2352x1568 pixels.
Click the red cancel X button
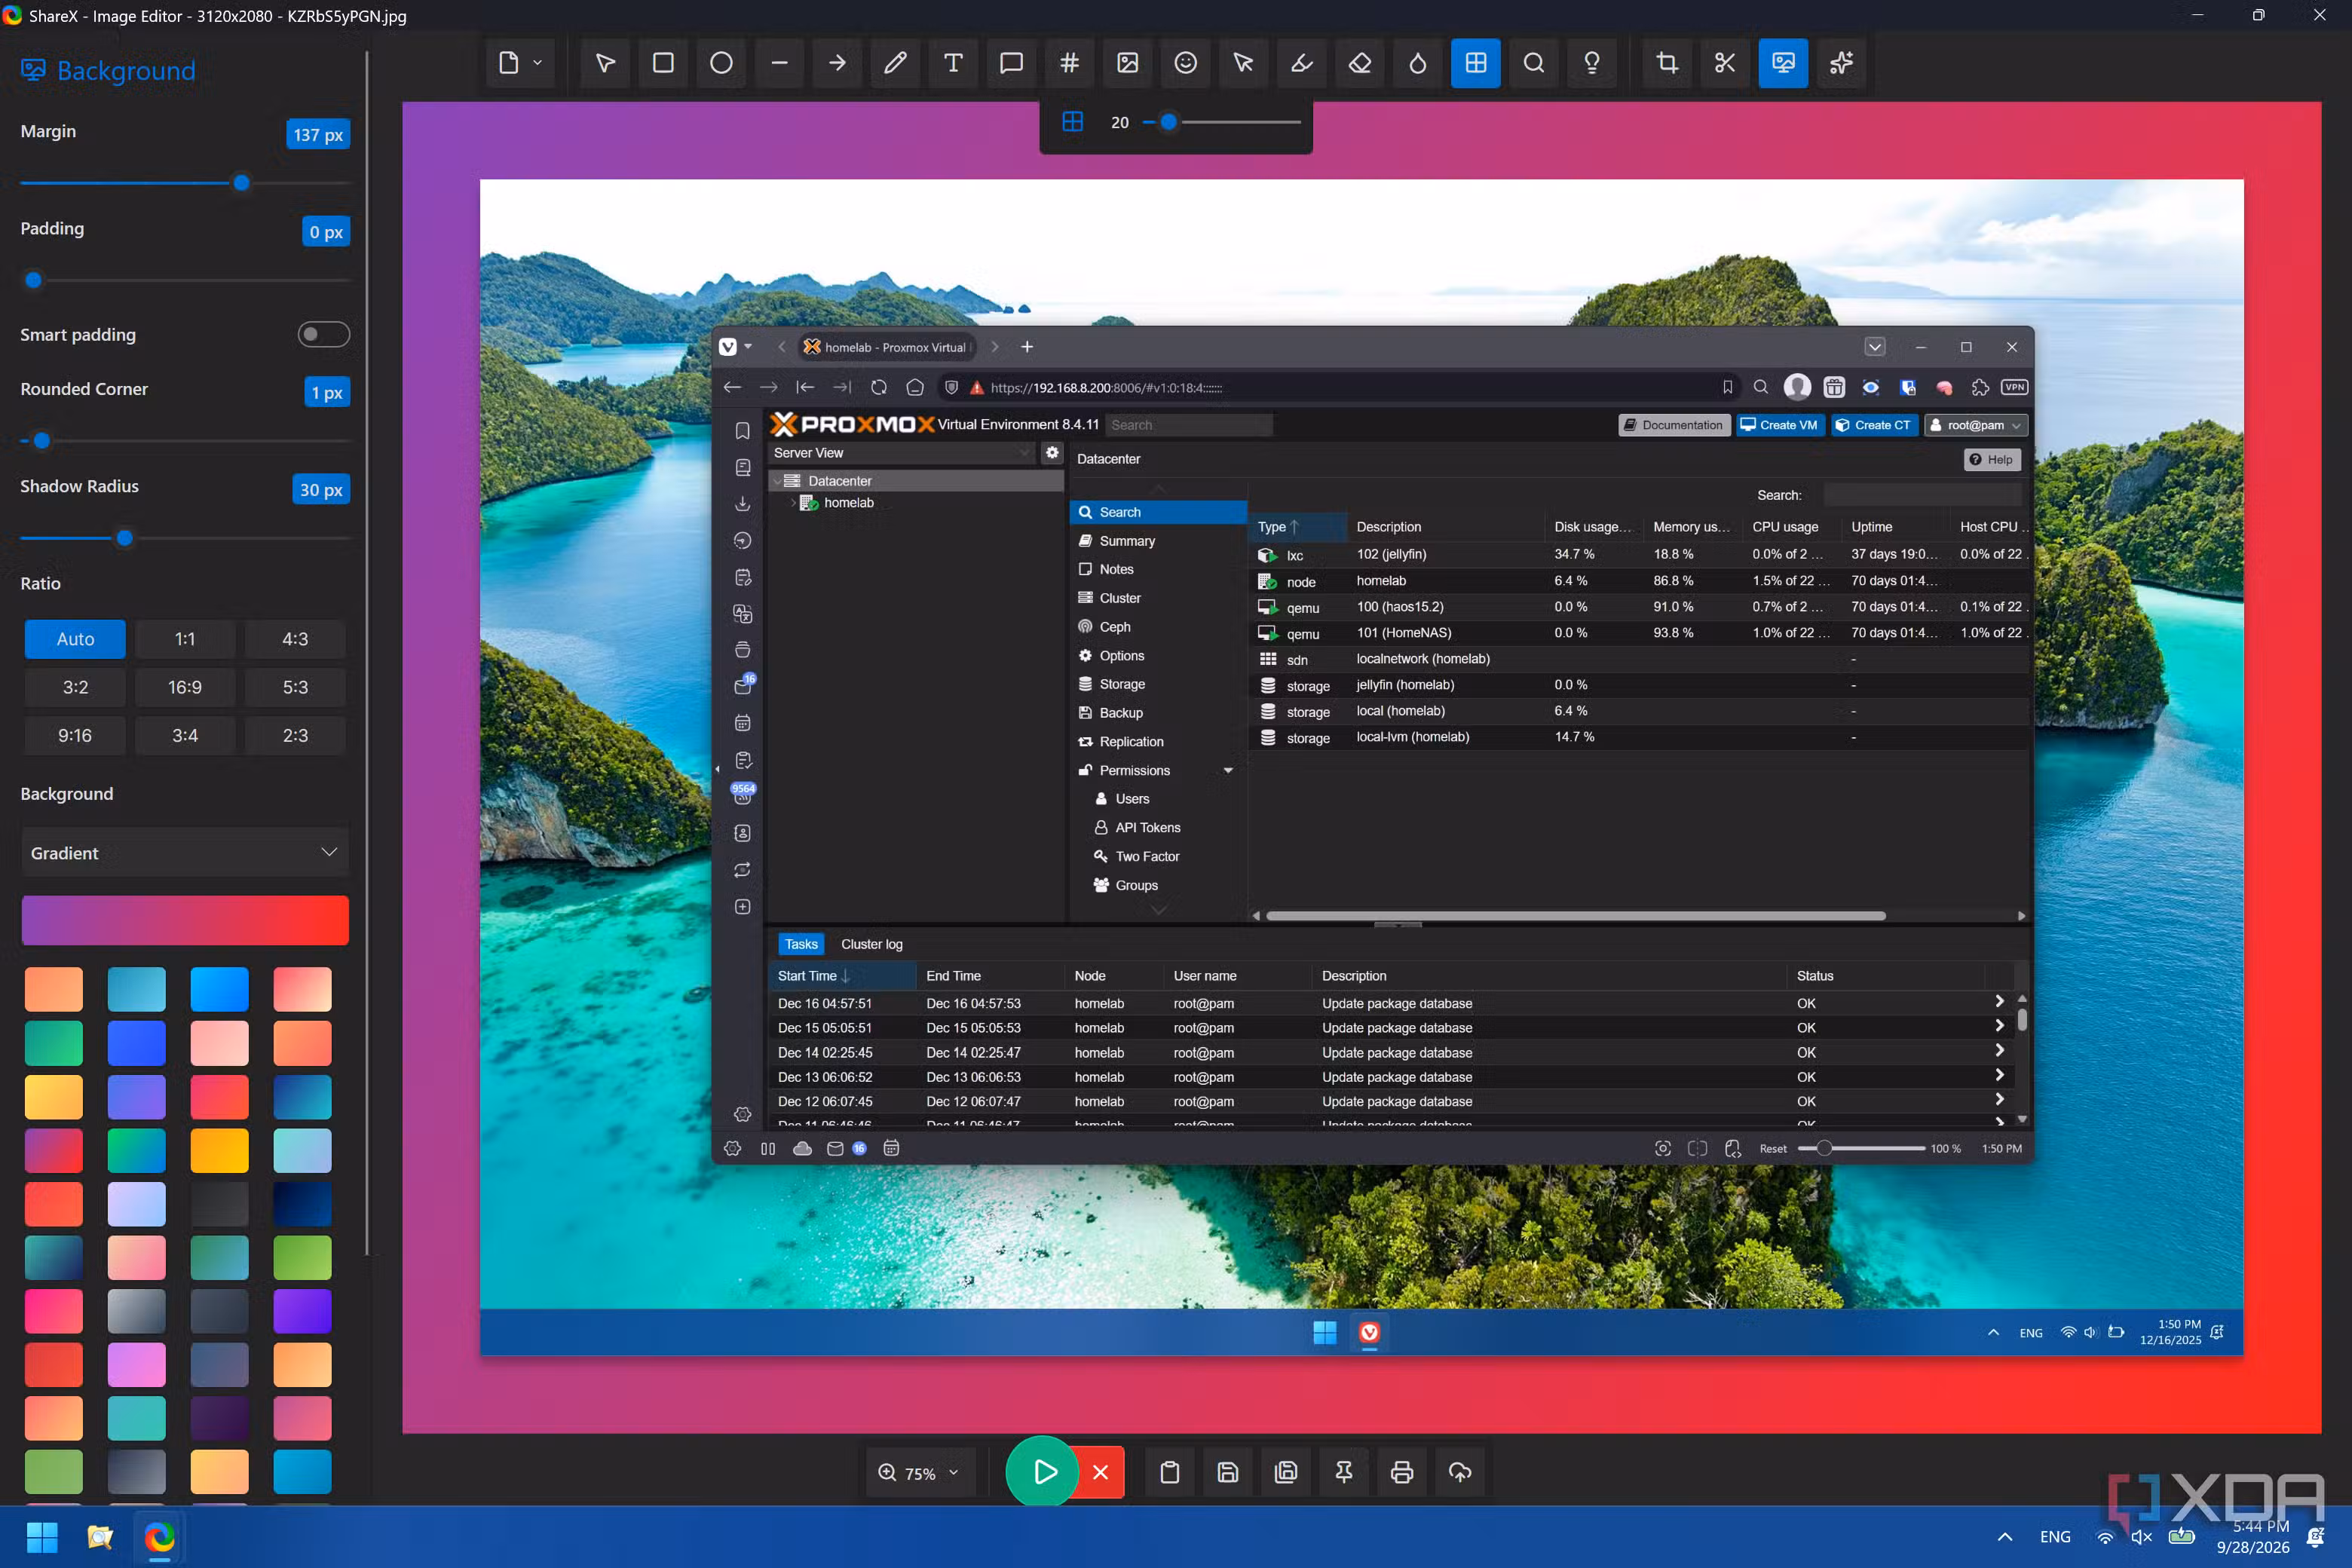[x=1101, y=1472]
